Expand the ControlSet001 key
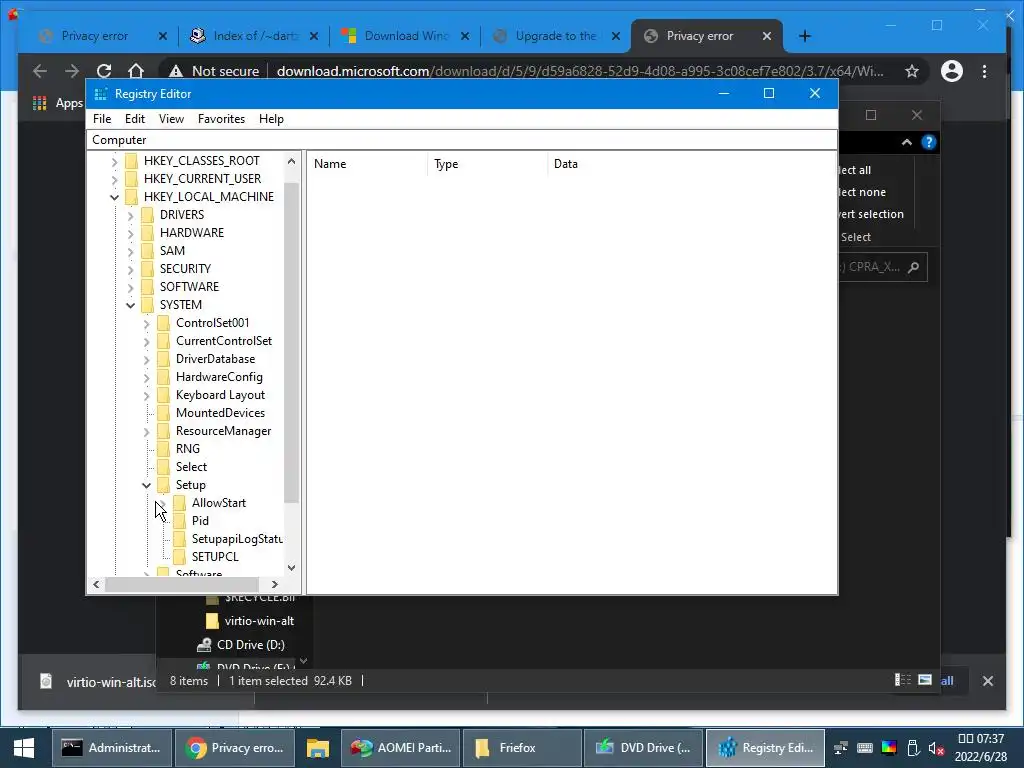The height and width of the screenshot is (768, 1024). [x=146, y=323]
